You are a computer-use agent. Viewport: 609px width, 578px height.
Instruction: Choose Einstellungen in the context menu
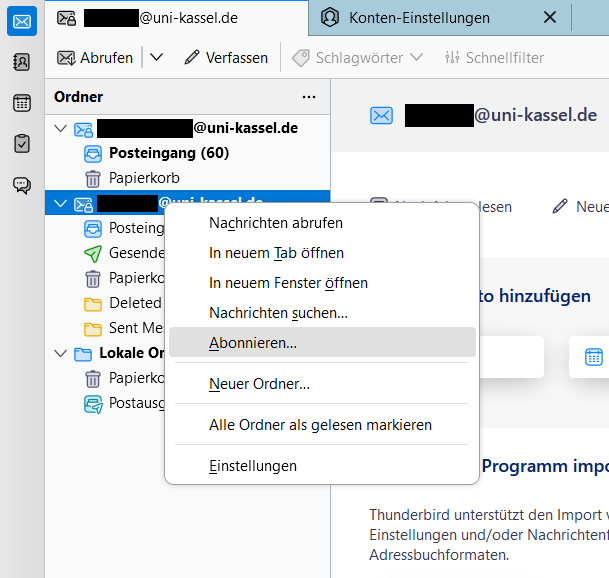tap(322, 466)
